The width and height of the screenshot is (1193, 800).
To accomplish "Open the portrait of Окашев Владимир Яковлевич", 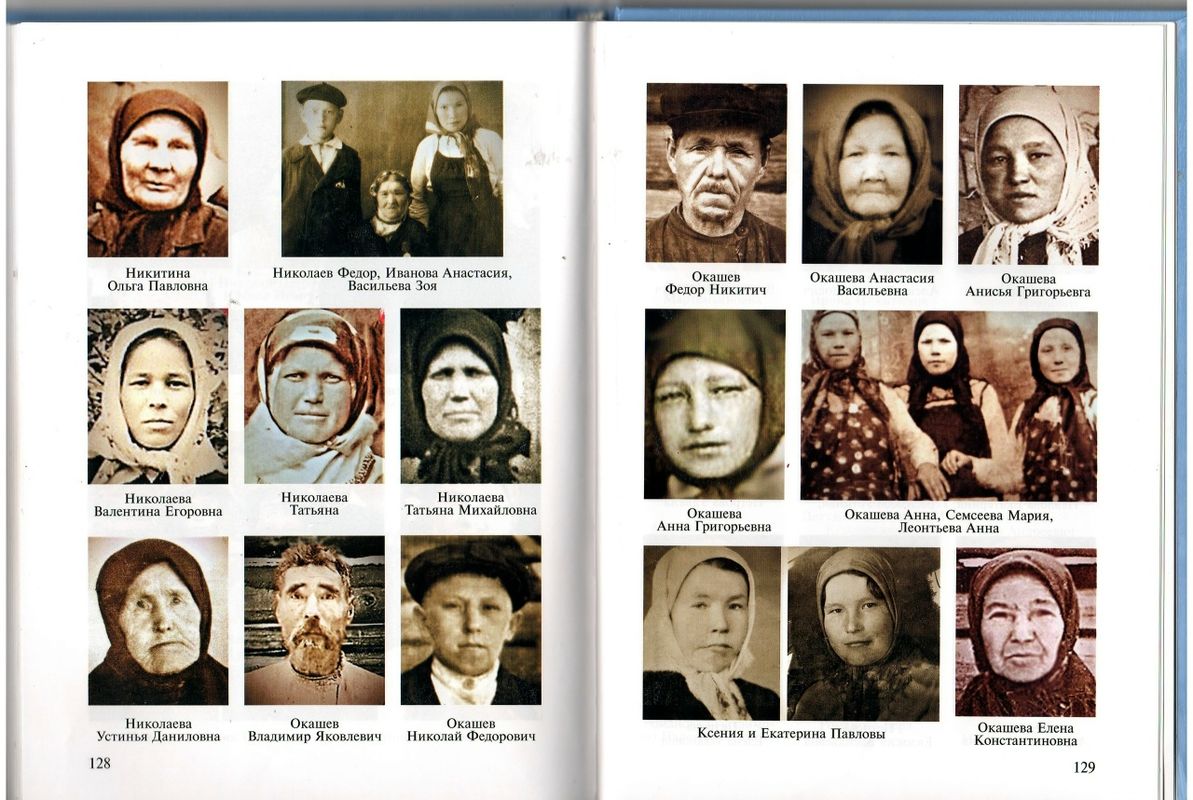I will tap(314, 620).
